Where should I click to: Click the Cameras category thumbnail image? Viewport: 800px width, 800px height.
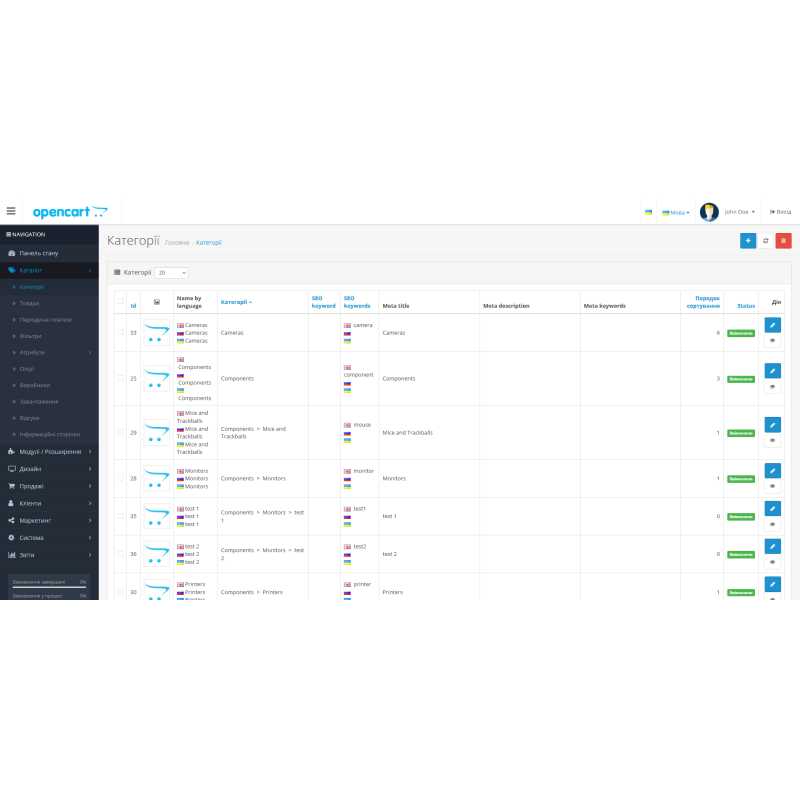pos(156,330)
